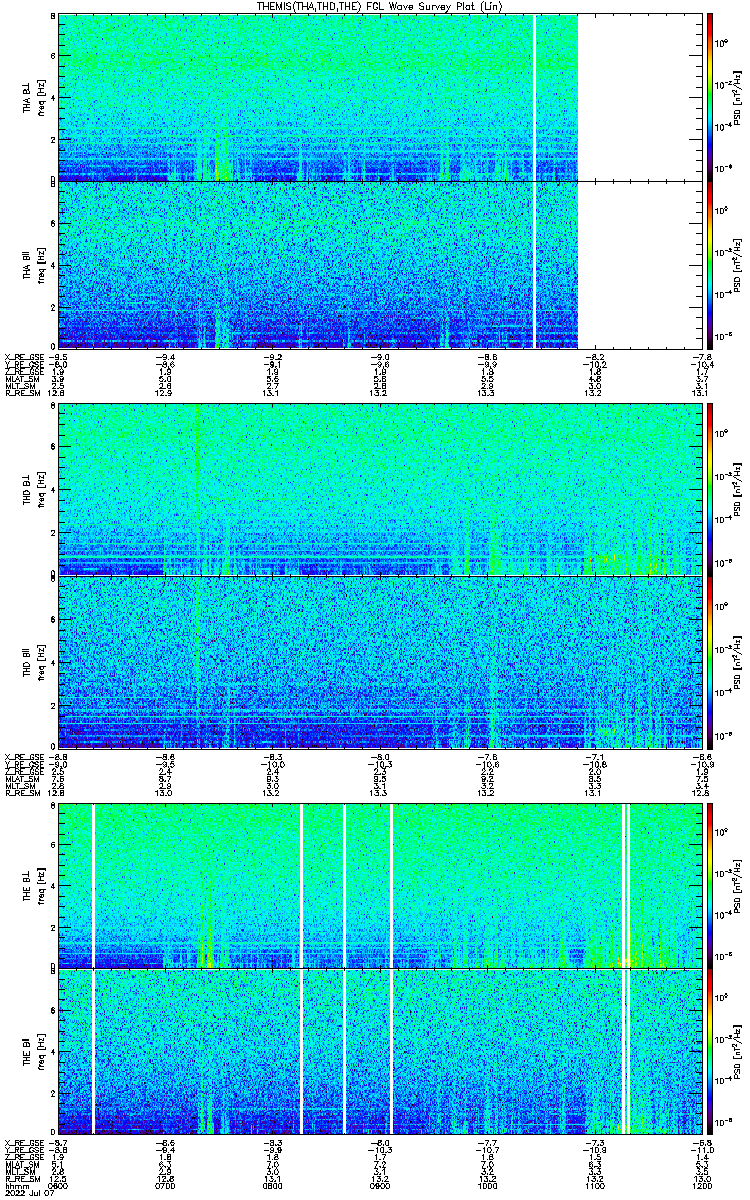Click the 0800 time tick label

(272, 1187)
